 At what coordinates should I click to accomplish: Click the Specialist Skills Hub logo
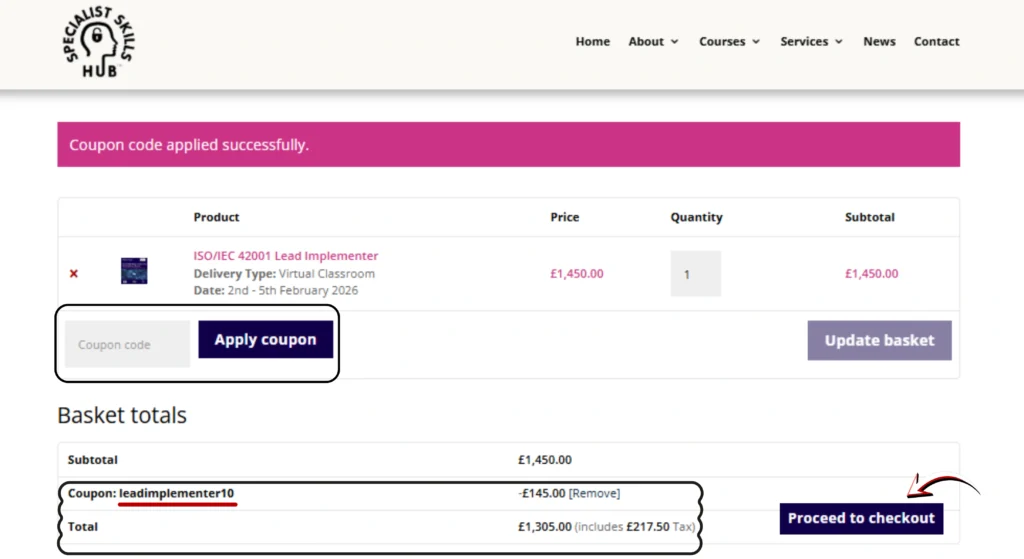[x=98, y=43]
